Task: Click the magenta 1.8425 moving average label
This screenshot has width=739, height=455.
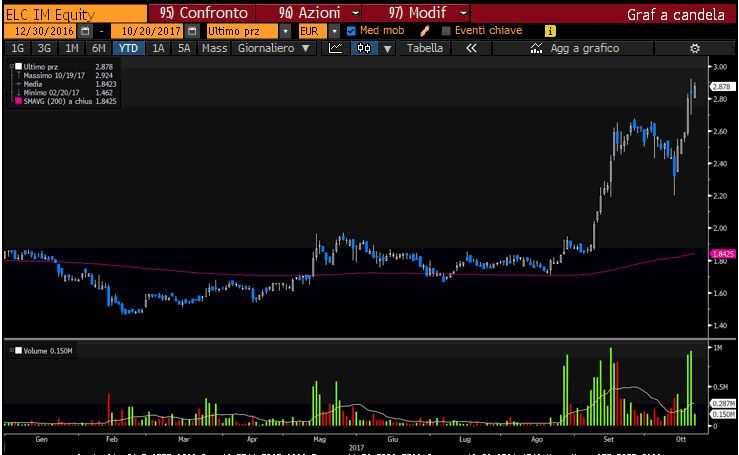Action: click(723, 254)
